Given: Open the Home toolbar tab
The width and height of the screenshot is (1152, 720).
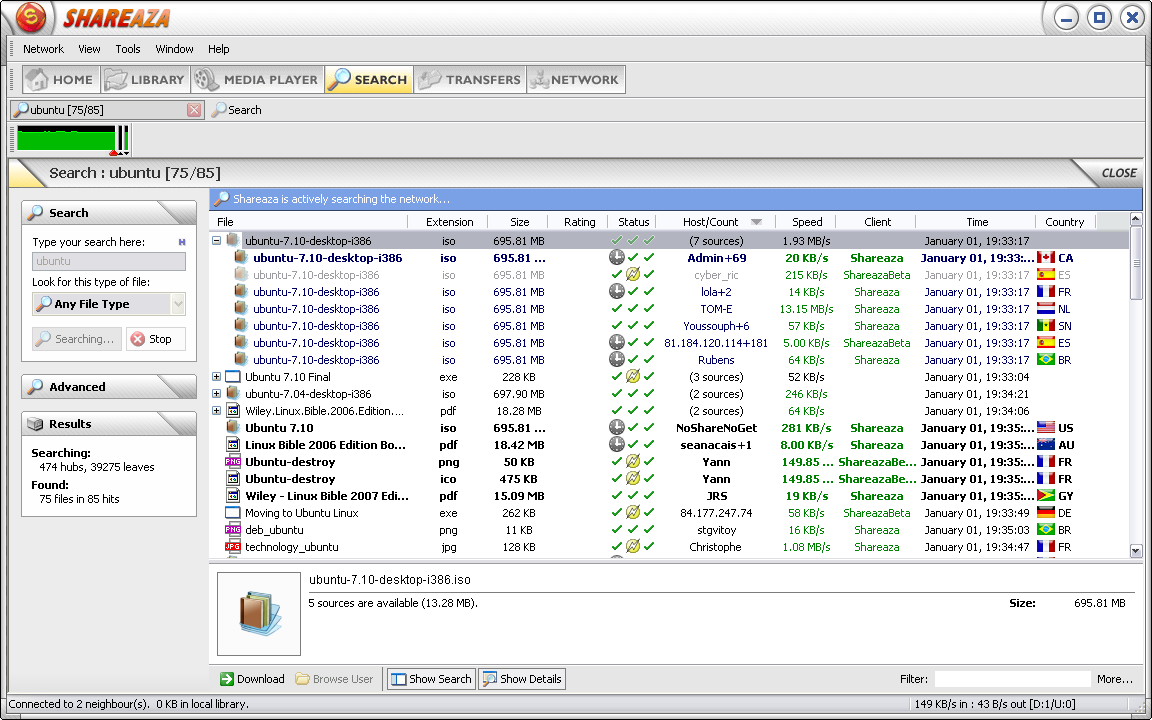Looking at the screenshot, I should tap(61, 79).
